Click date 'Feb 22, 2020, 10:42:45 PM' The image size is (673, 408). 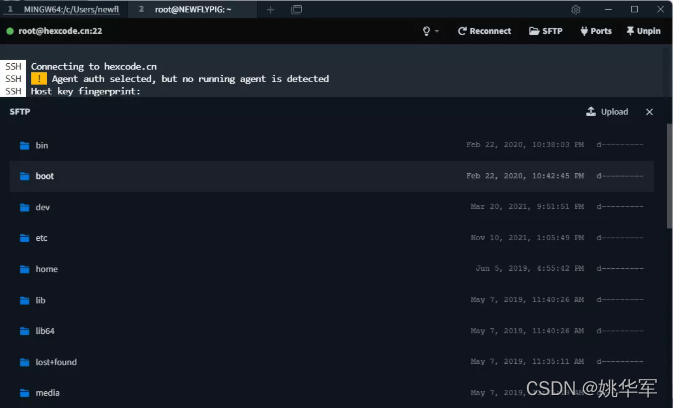(x=525, y=176)
